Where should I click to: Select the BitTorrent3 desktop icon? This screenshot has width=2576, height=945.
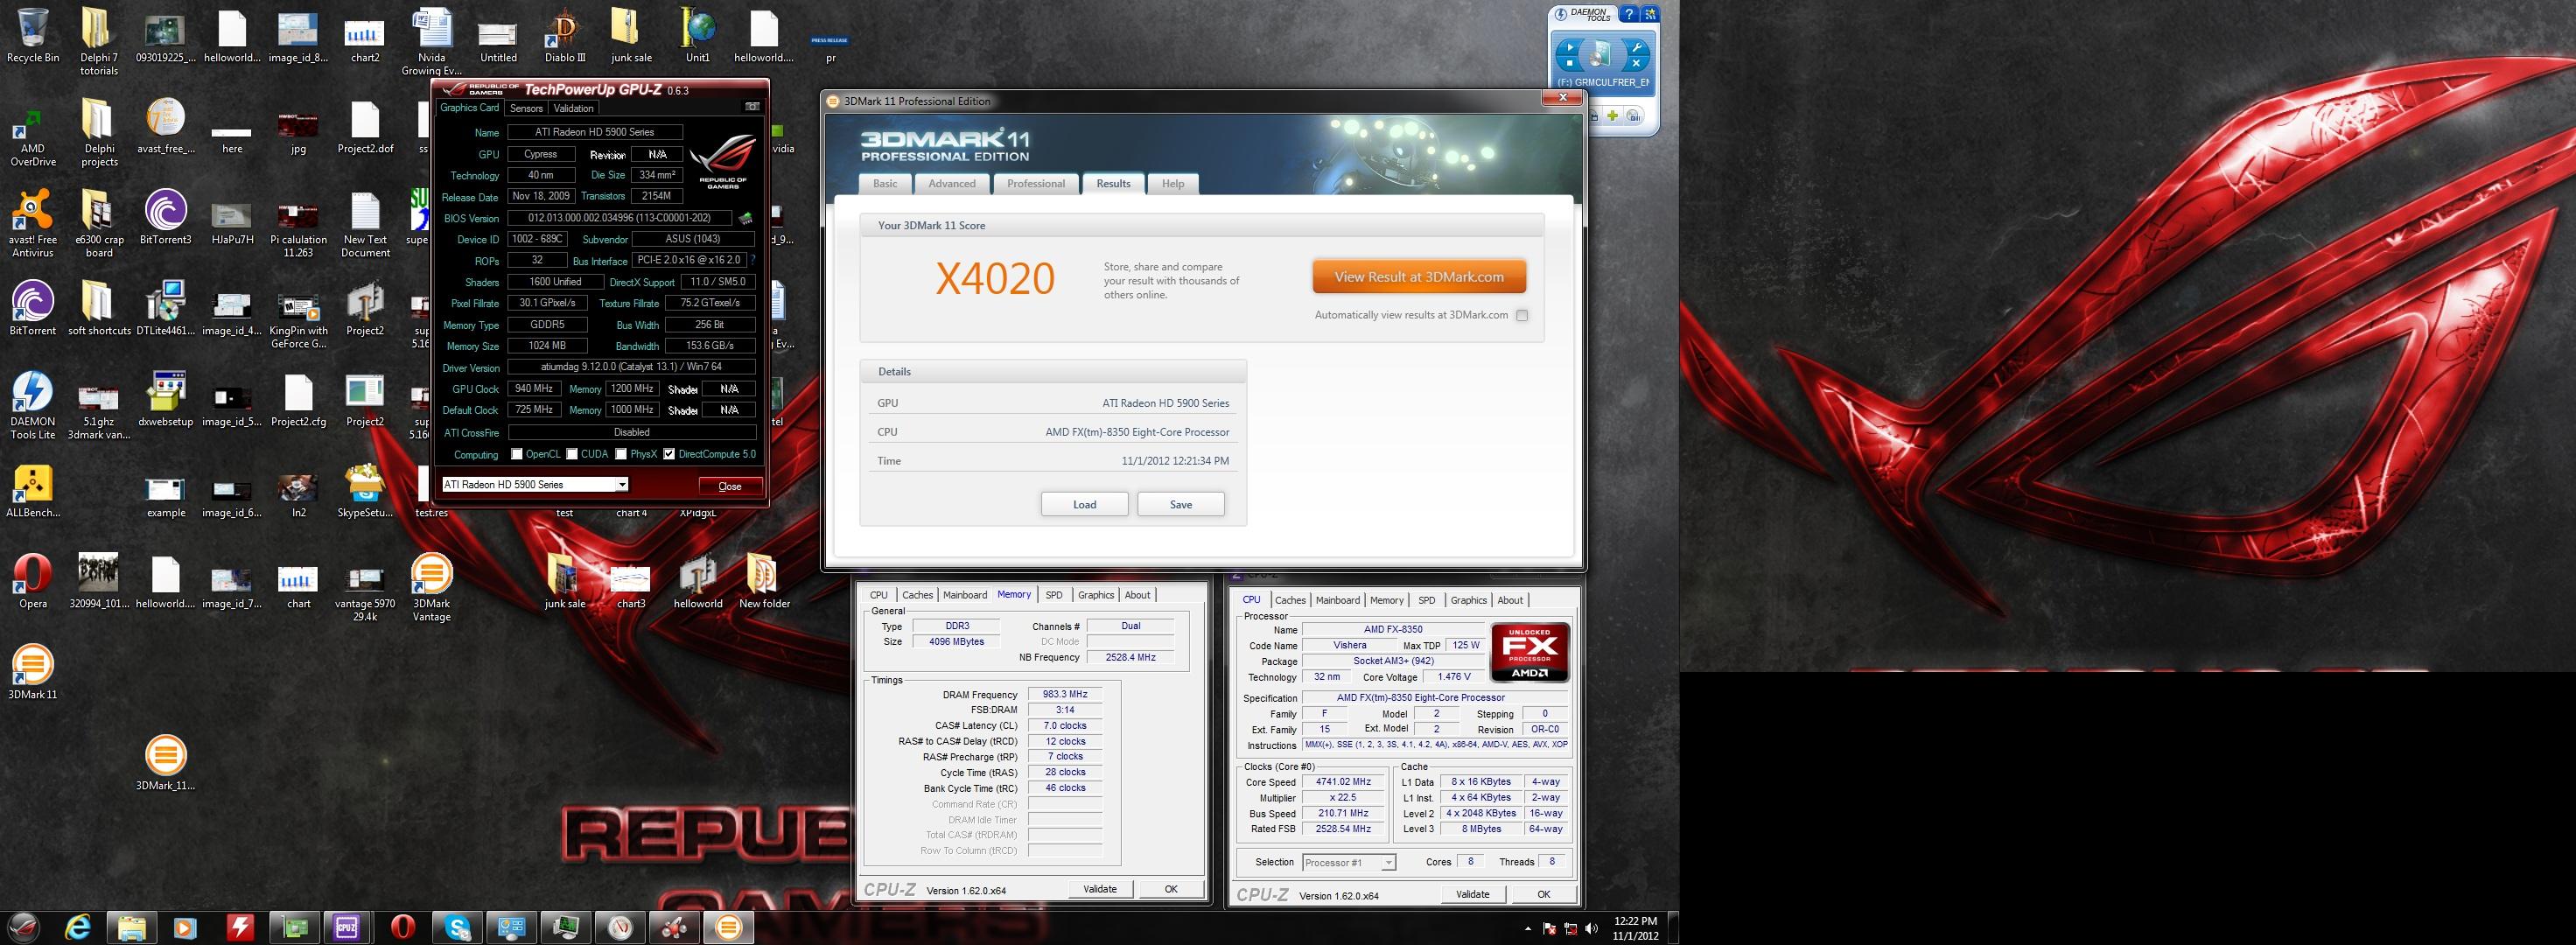click(166, 218)
